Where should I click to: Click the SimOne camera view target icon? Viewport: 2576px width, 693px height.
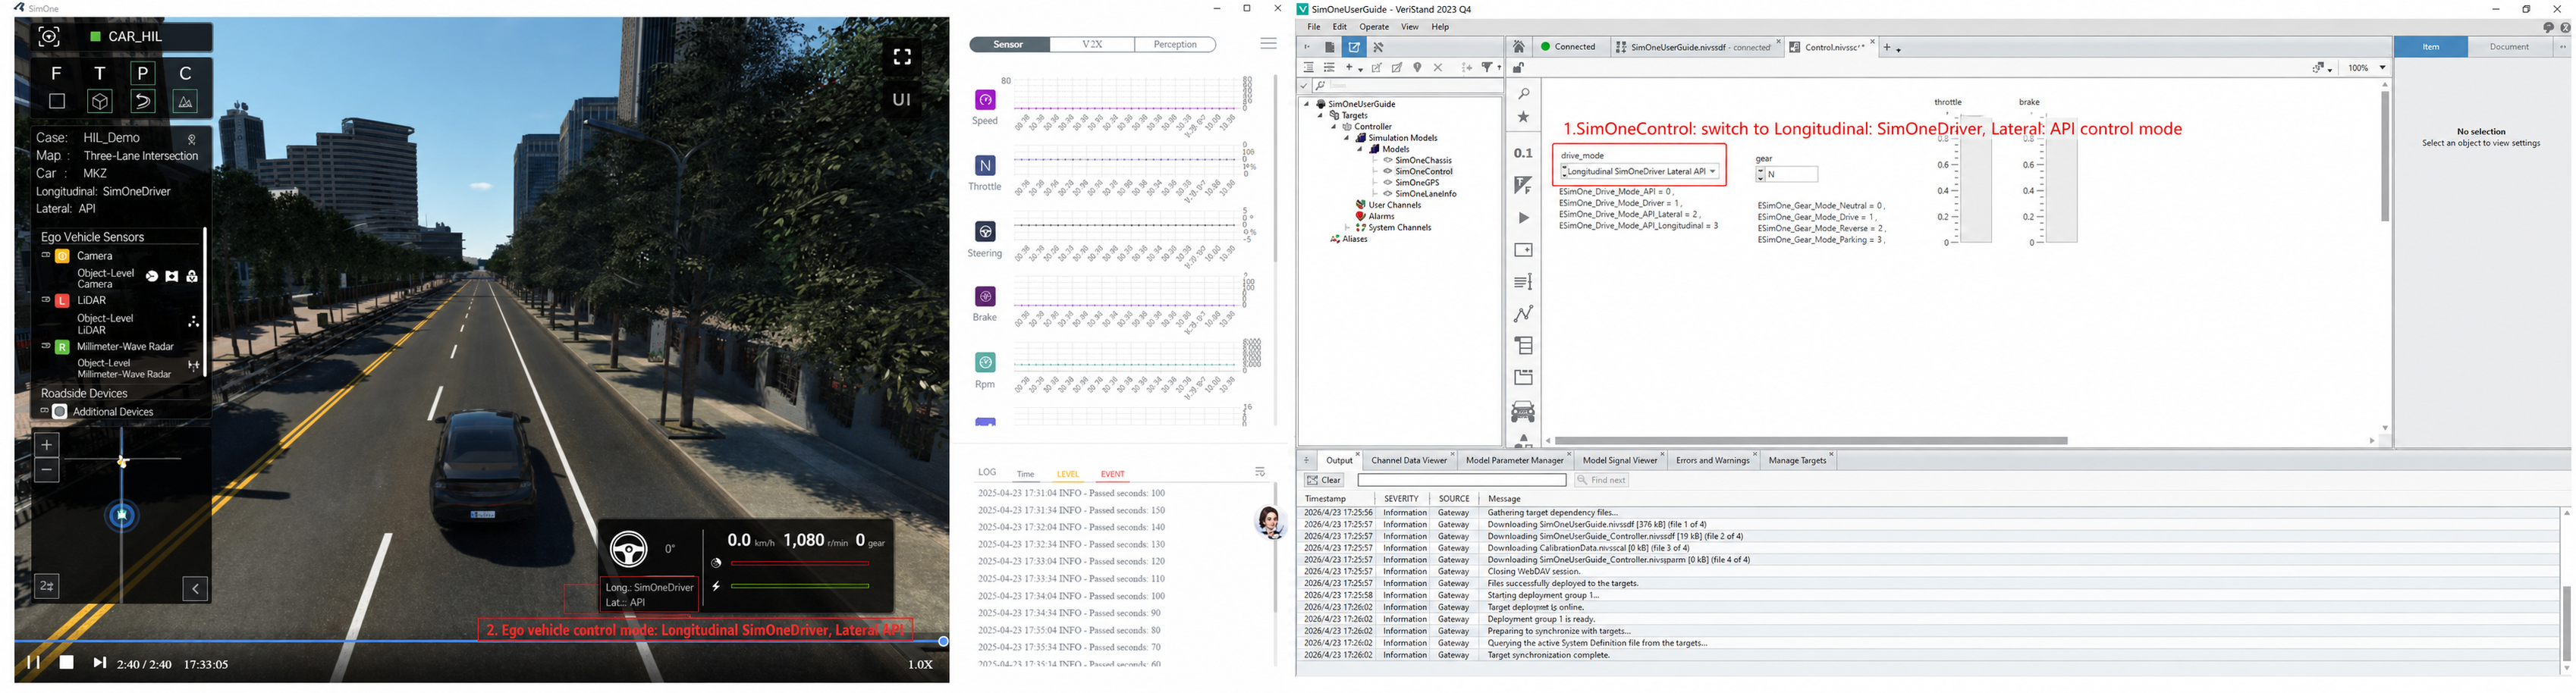49,37
